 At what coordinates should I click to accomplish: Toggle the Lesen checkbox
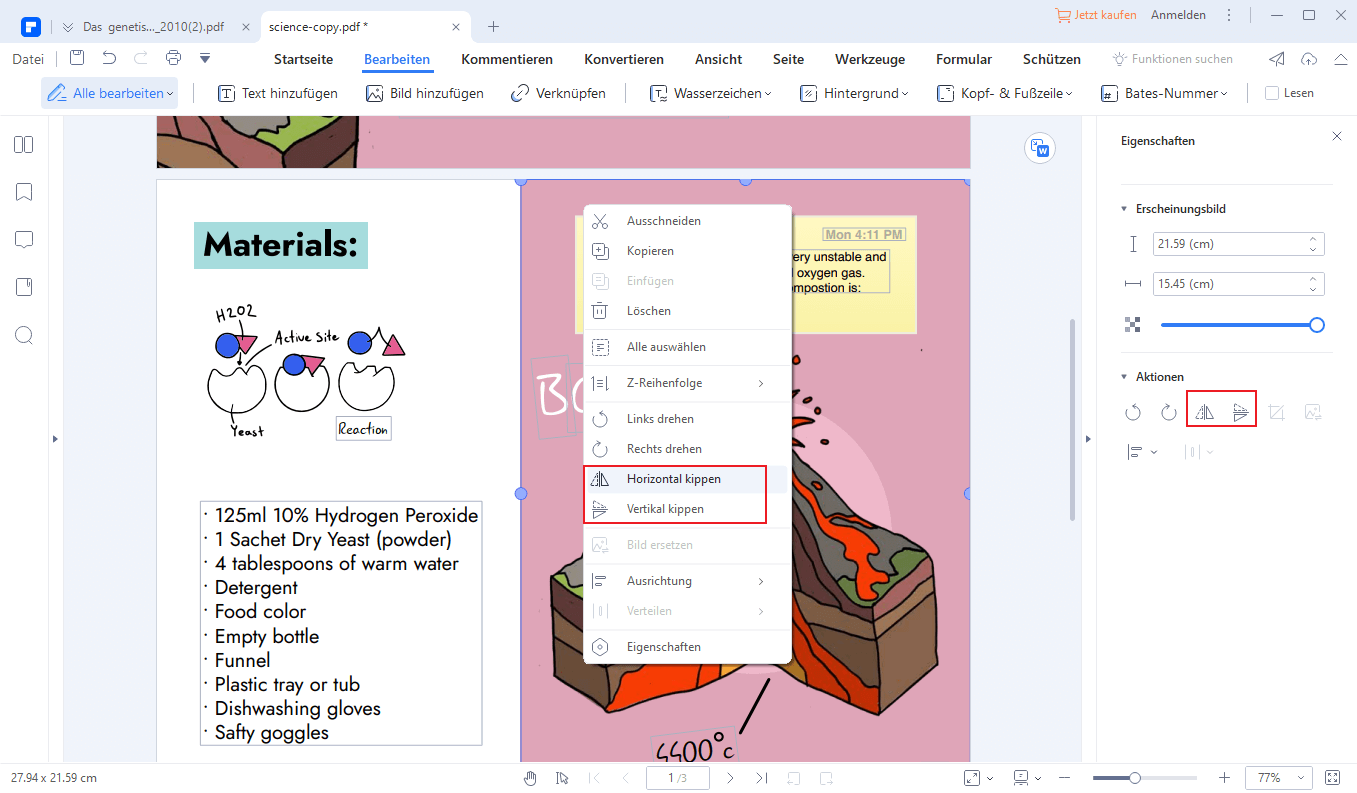click(1272, 93)
